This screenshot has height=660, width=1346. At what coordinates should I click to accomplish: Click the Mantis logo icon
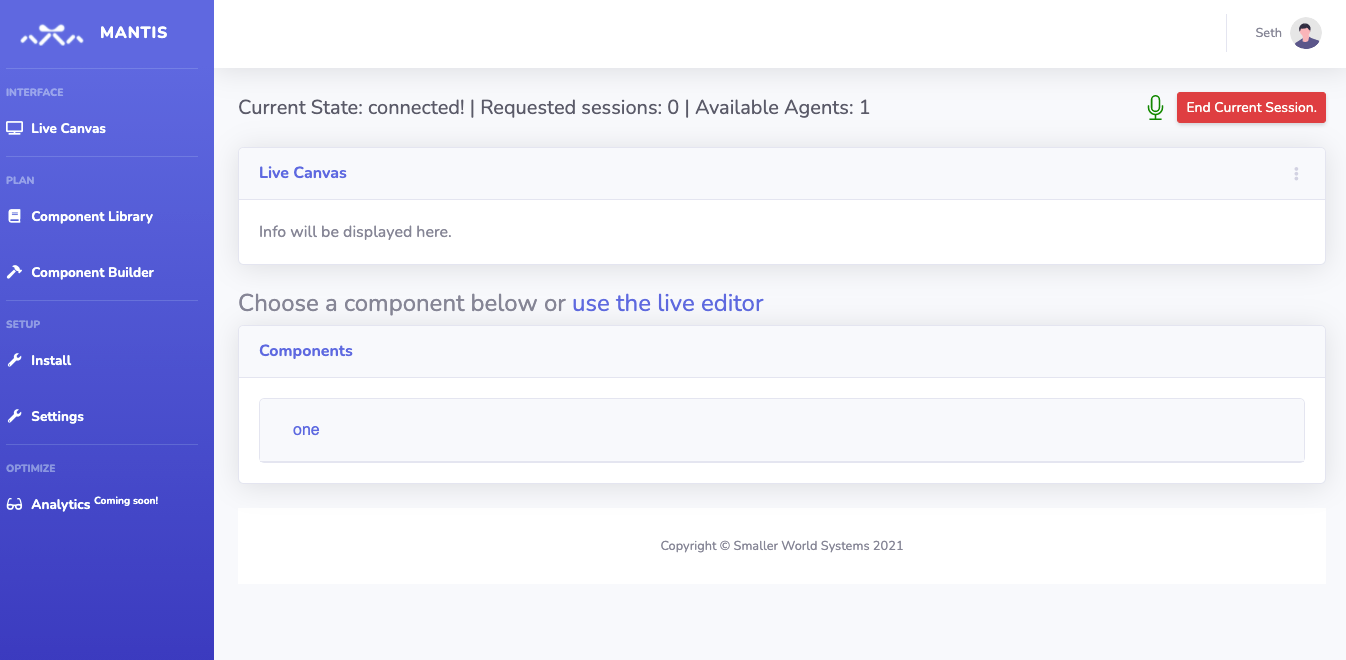tap(52, 35)
